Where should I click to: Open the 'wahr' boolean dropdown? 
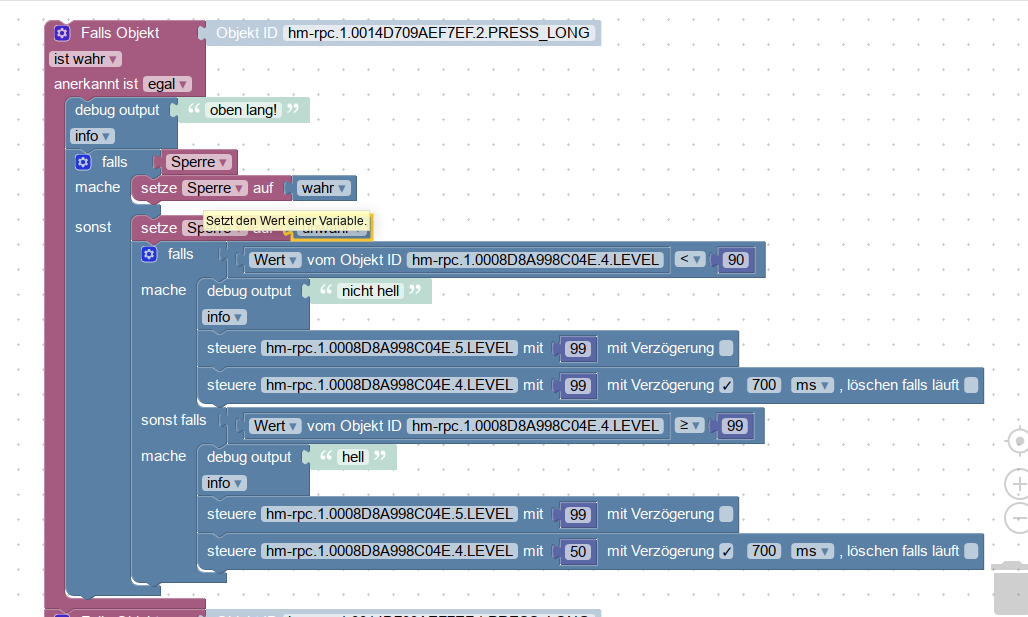click(x=323, y=188)
